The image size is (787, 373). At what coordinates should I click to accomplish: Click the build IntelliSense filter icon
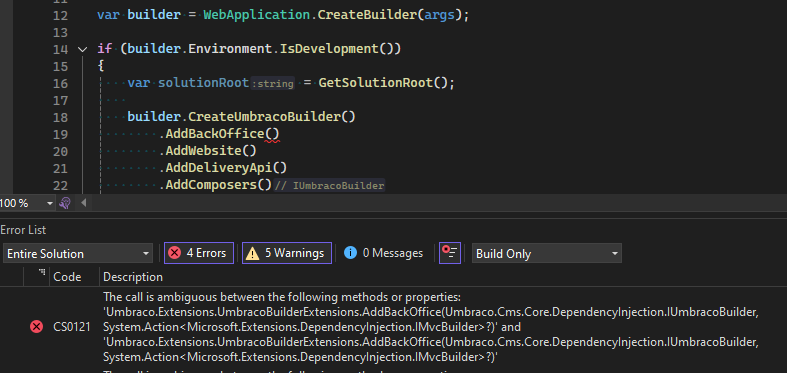pyautogui.click(x=450, y=253)
